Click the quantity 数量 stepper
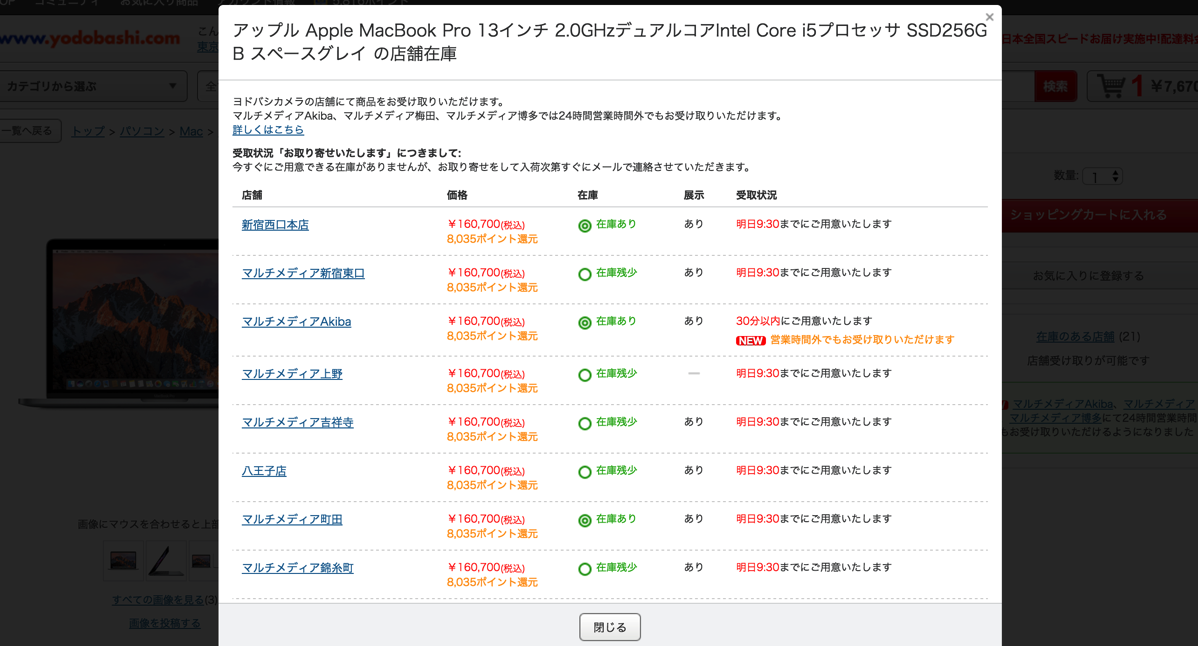The height and width of the screenshot is (646, 1198). (x=1102, y=176)
